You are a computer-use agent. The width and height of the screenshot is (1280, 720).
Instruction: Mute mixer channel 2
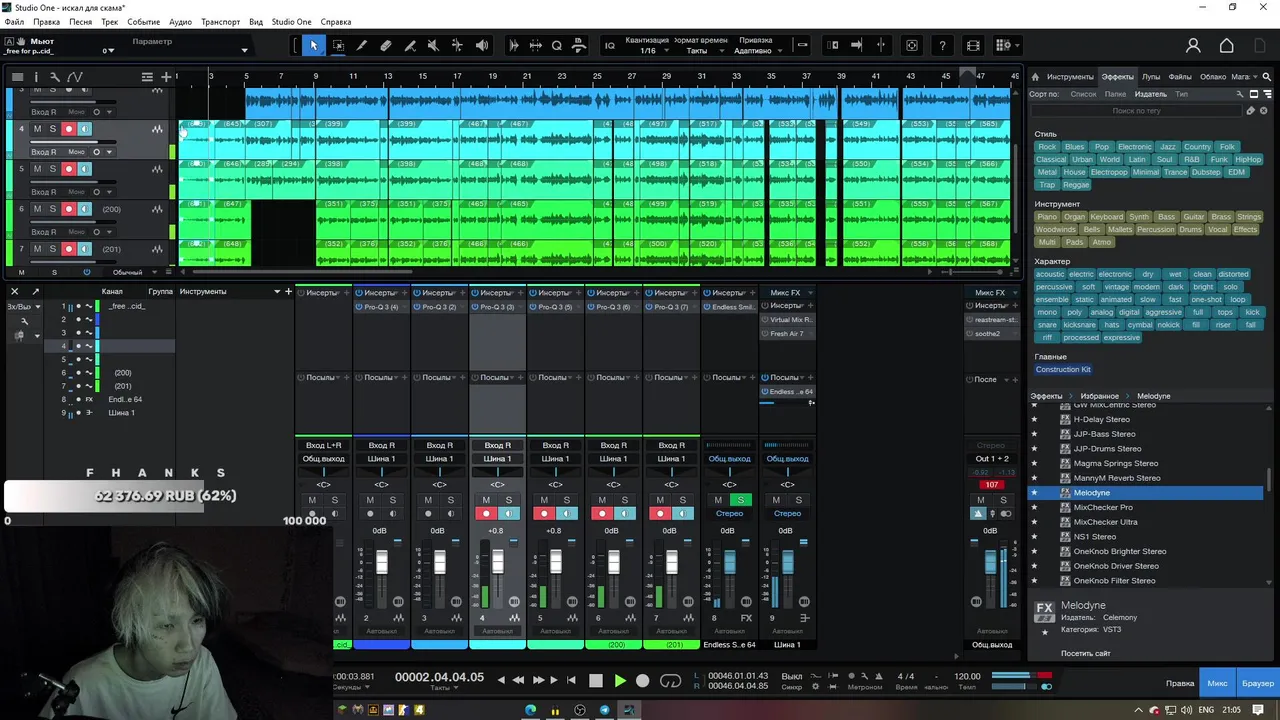pos(370,500)
